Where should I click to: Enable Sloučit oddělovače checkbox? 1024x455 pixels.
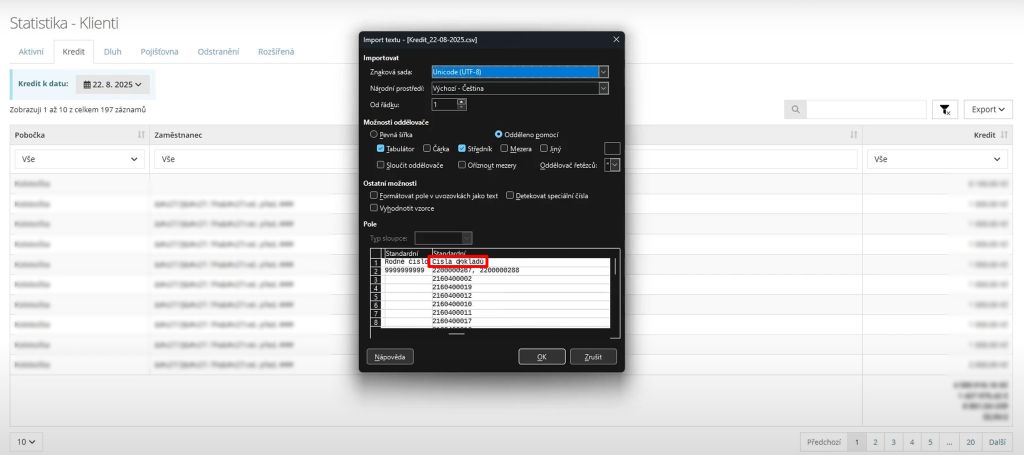(x=381, y=165)
